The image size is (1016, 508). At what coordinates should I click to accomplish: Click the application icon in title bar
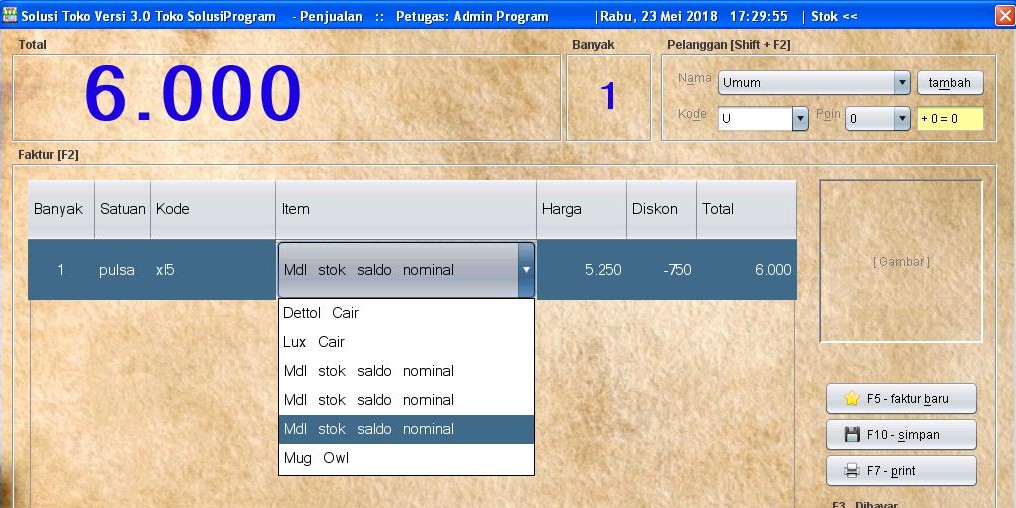coord(10,16)
